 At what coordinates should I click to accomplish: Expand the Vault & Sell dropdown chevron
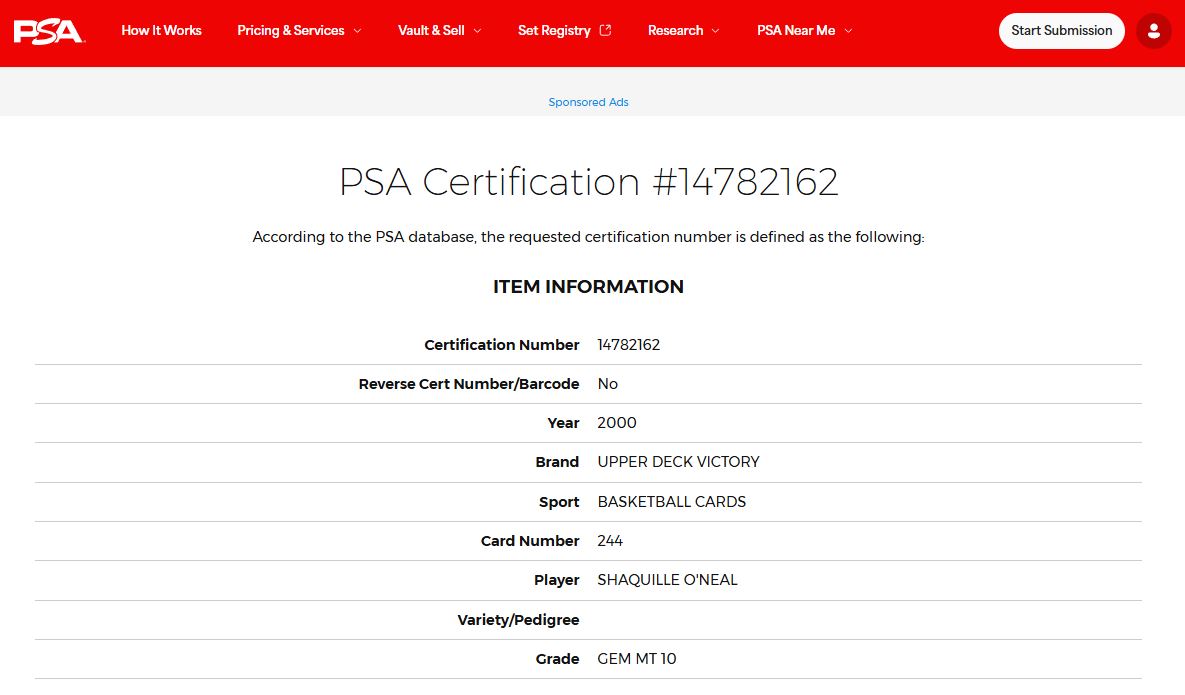pos(477,31)
